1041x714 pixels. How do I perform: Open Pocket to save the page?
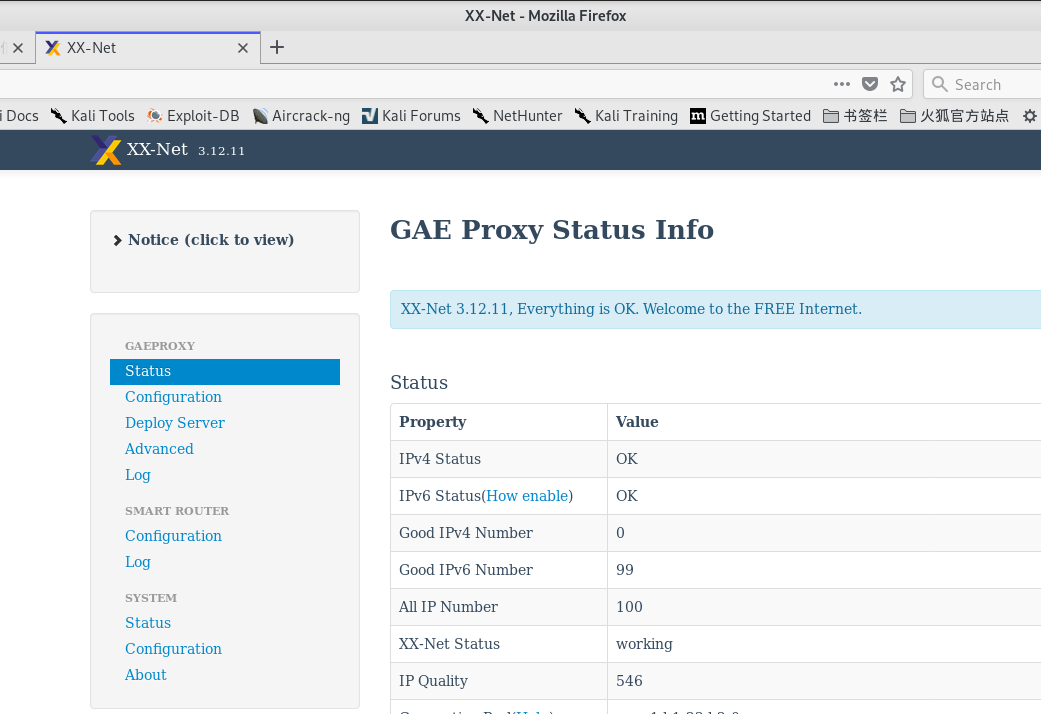point(870,84)
